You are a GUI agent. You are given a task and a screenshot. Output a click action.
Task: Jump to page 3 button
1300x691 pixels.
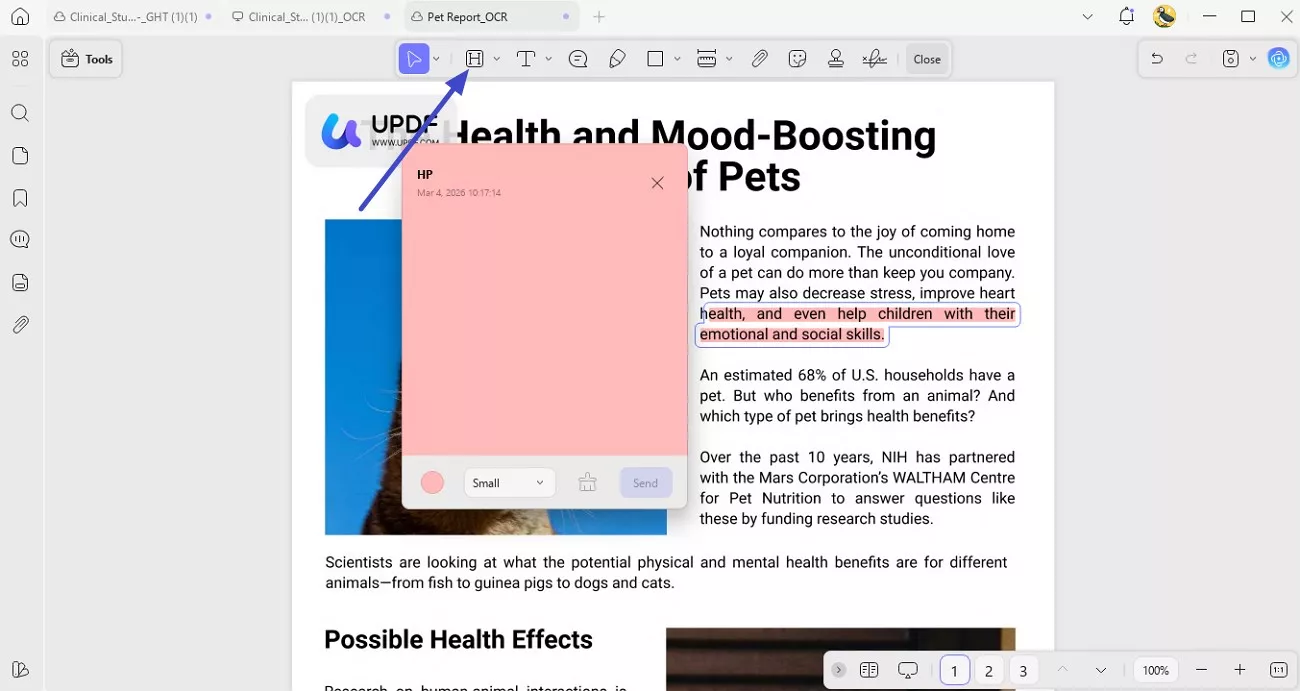pos(1023,671)
